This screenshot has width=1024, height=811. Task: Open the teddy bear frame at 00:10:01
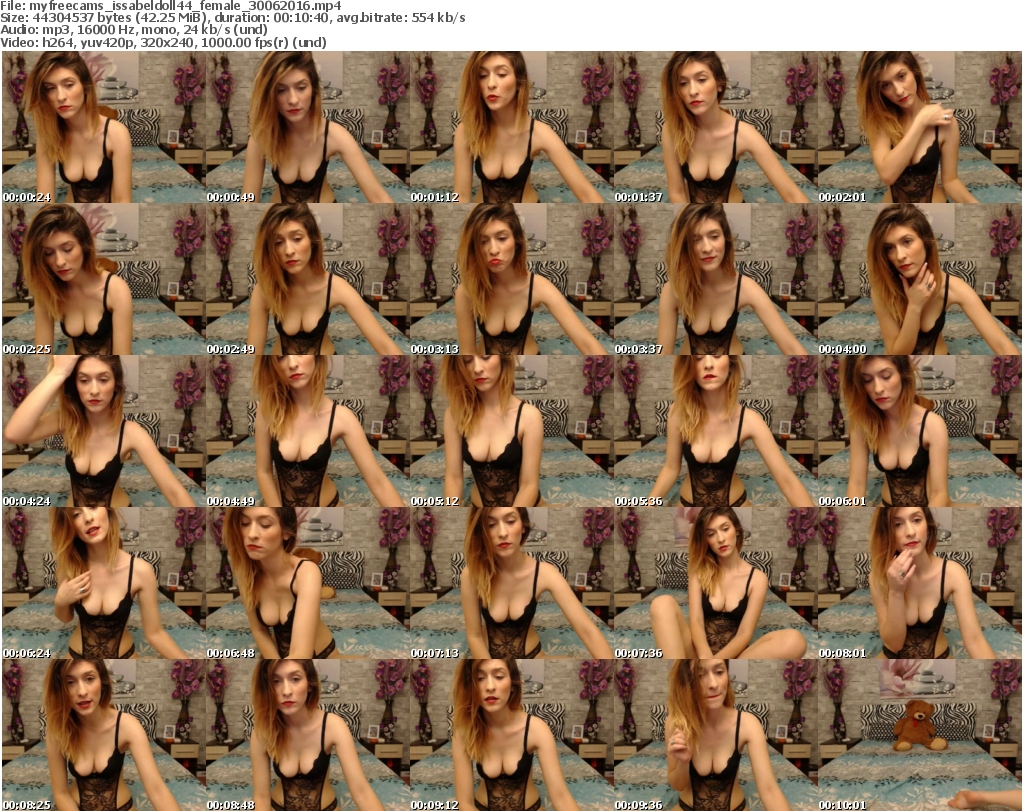pyautogui.click(x=920, y=735)
